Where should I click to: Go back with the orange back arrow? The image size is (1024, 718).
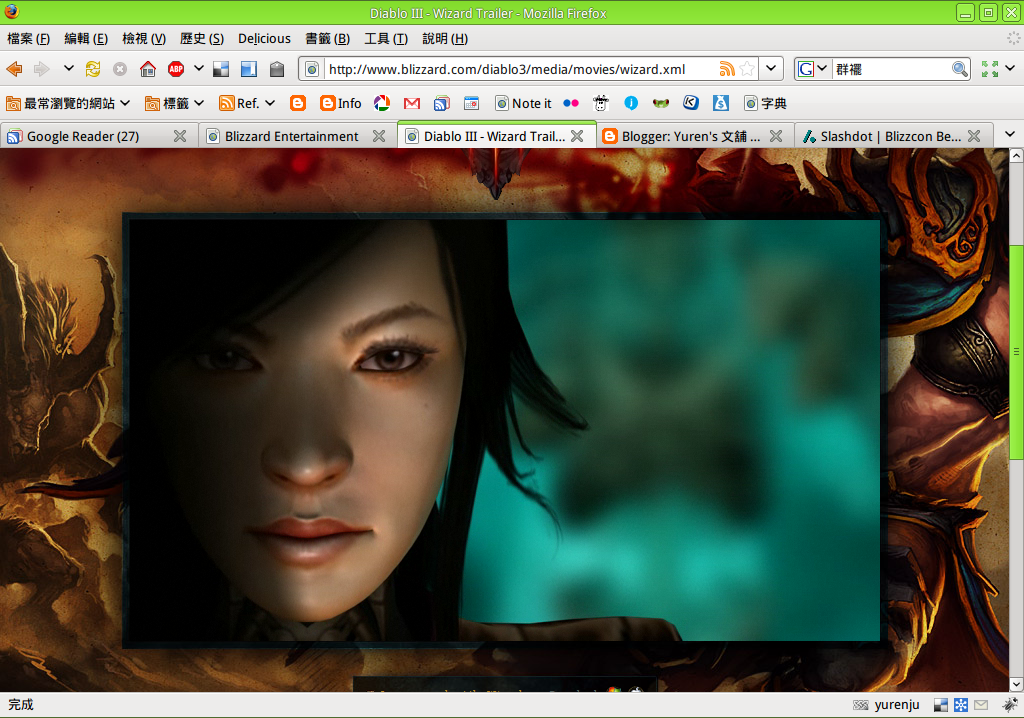(x=14, y=69)
